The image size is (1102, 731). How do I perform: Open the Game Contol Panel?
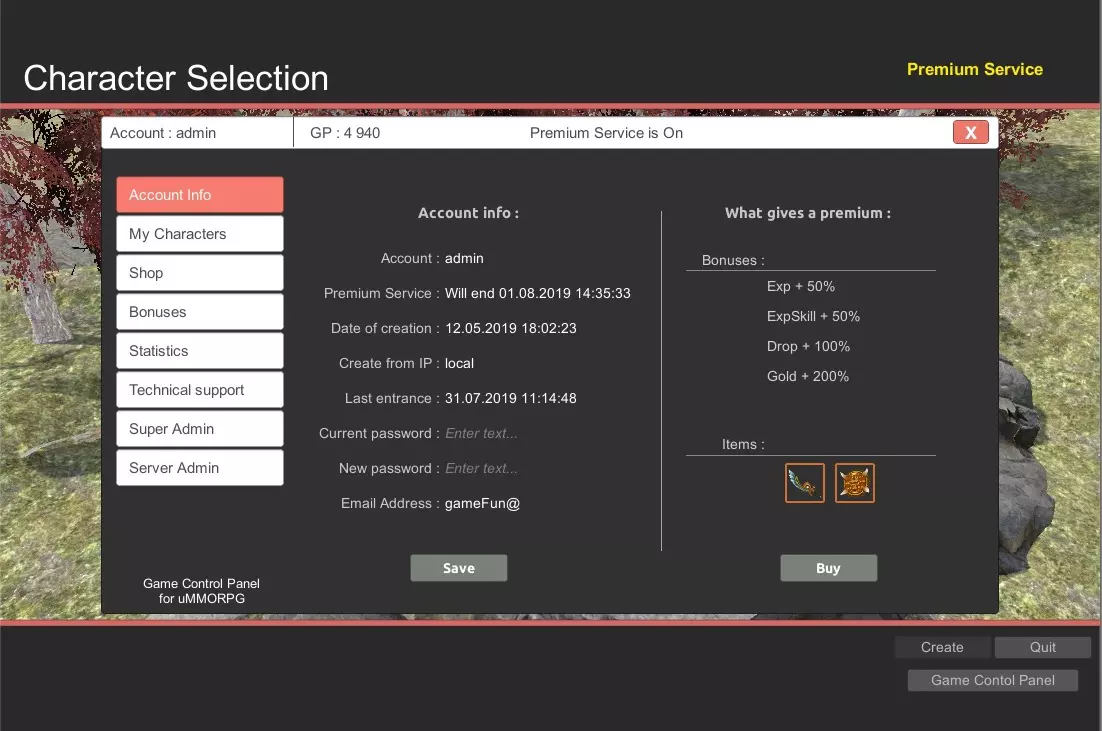coord(991,680)
